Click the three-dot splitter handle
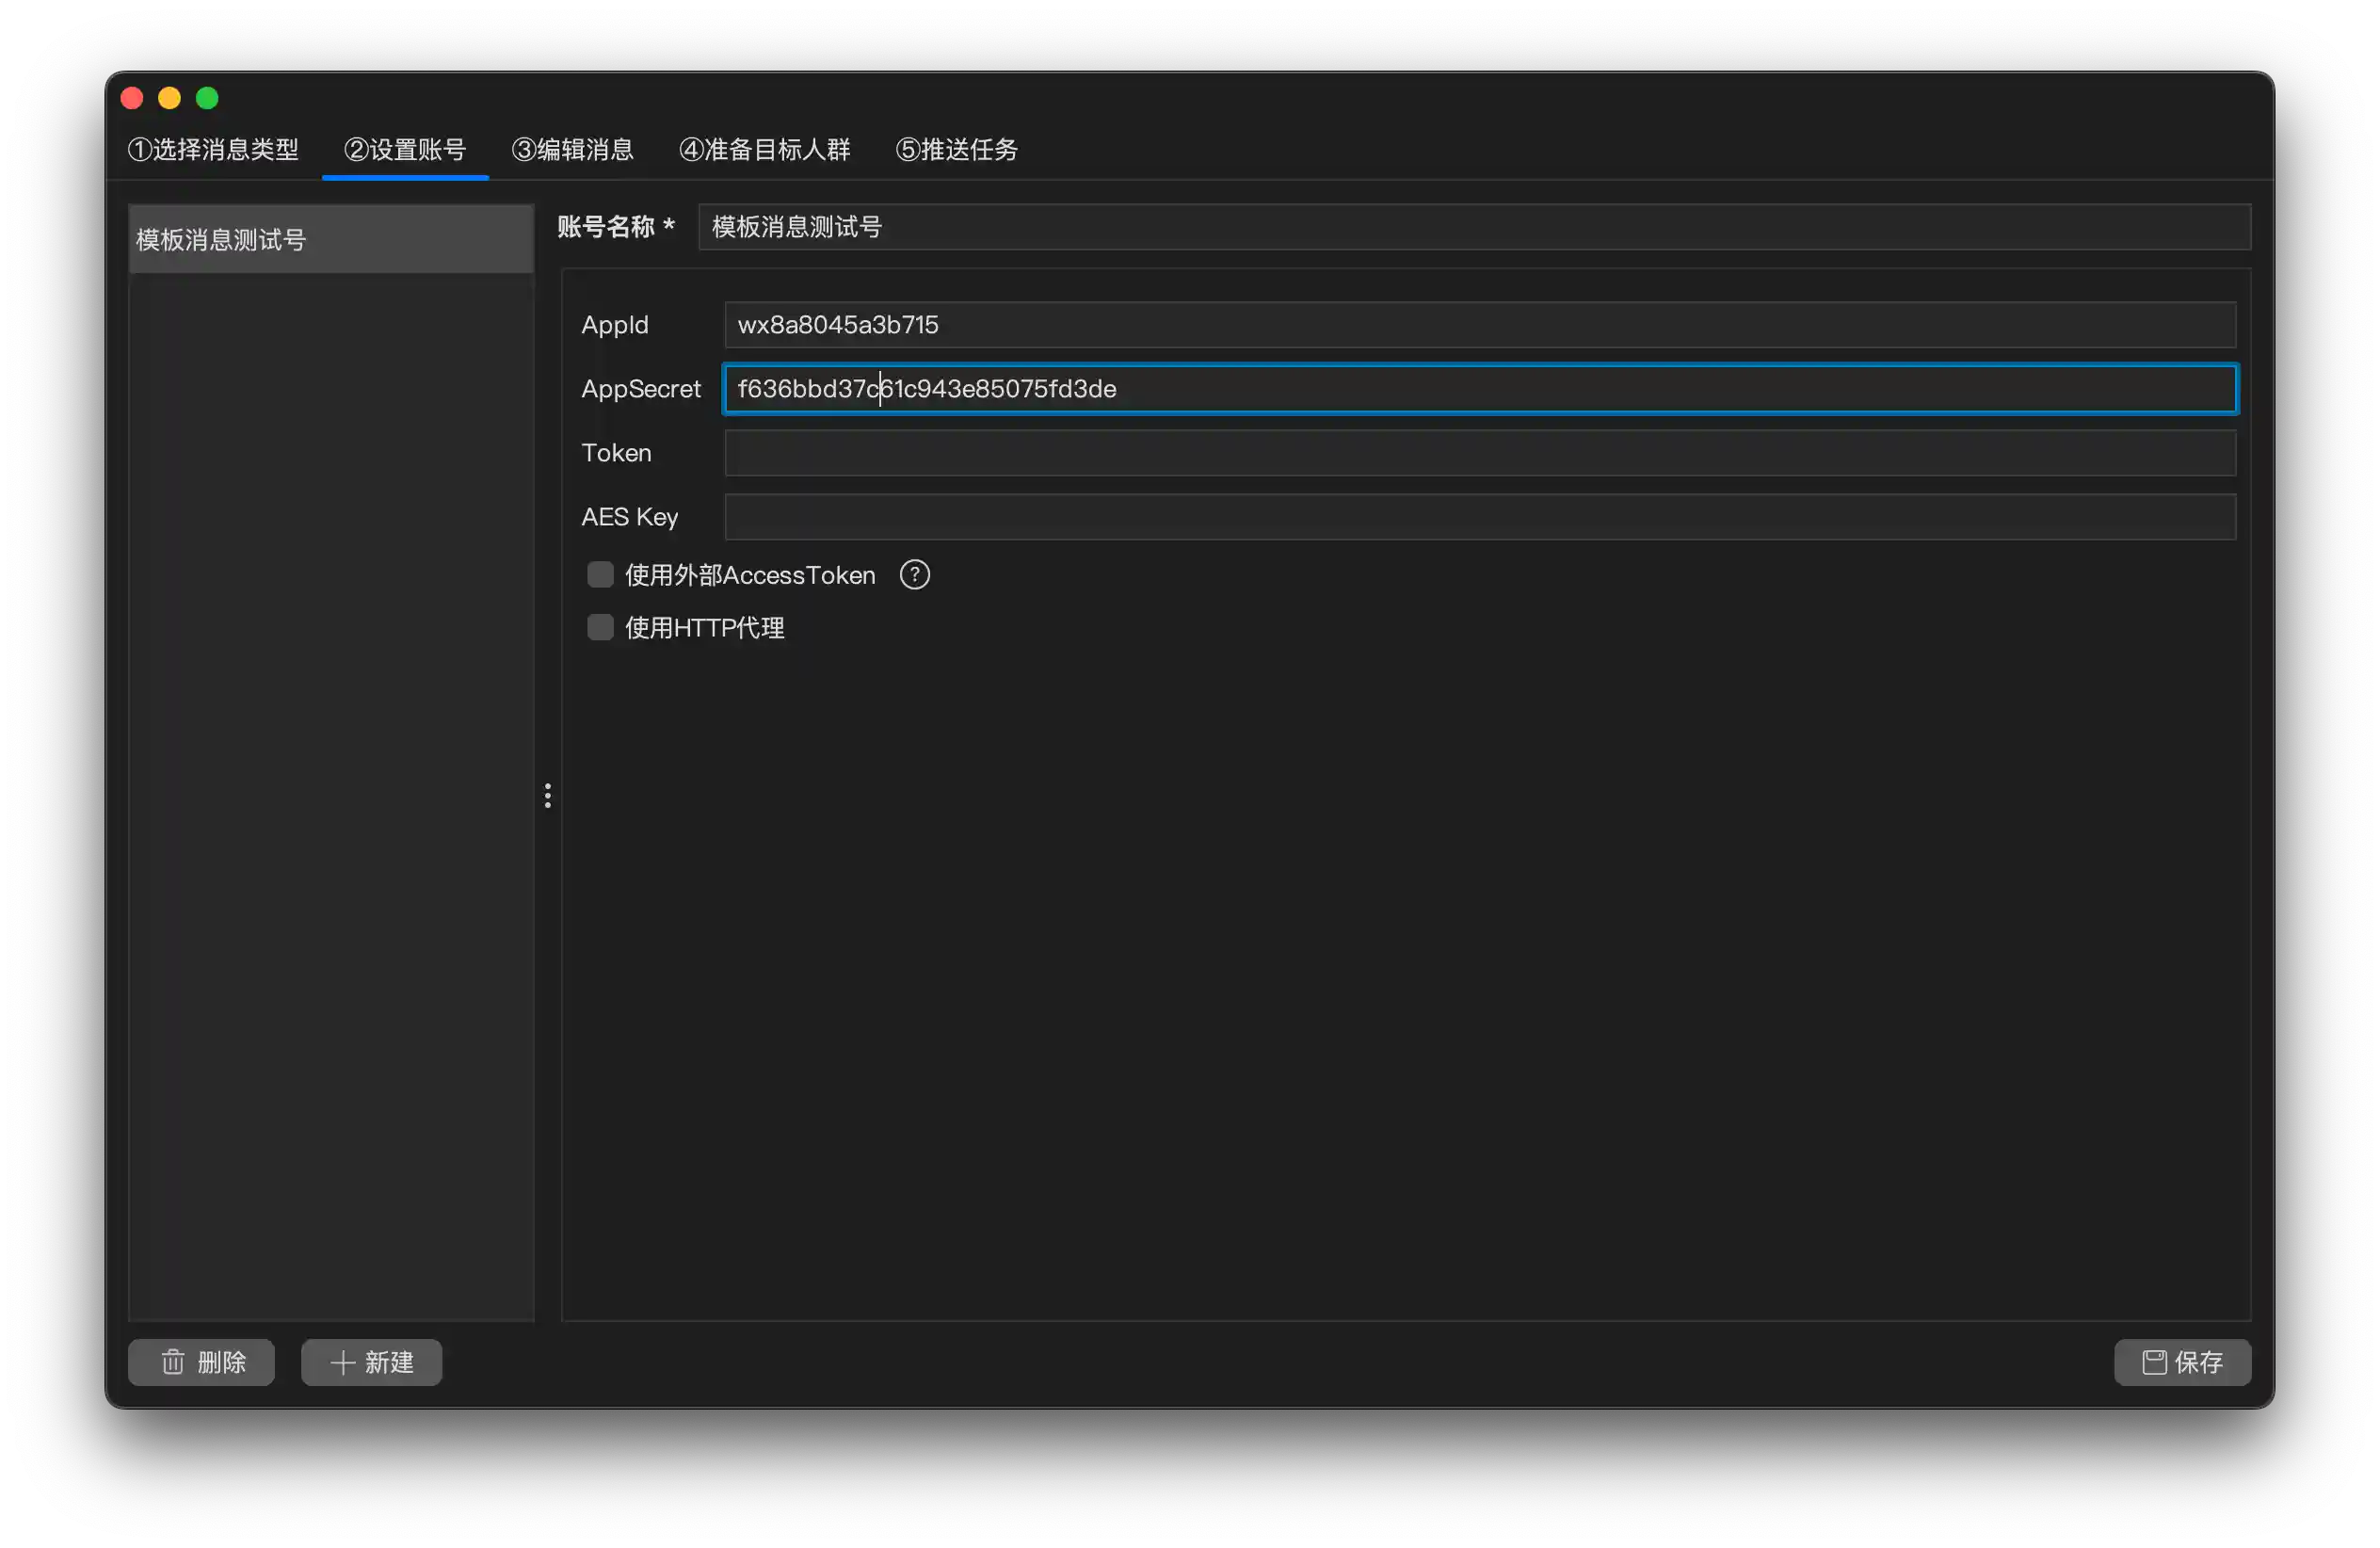 click(x=547, y=796)
